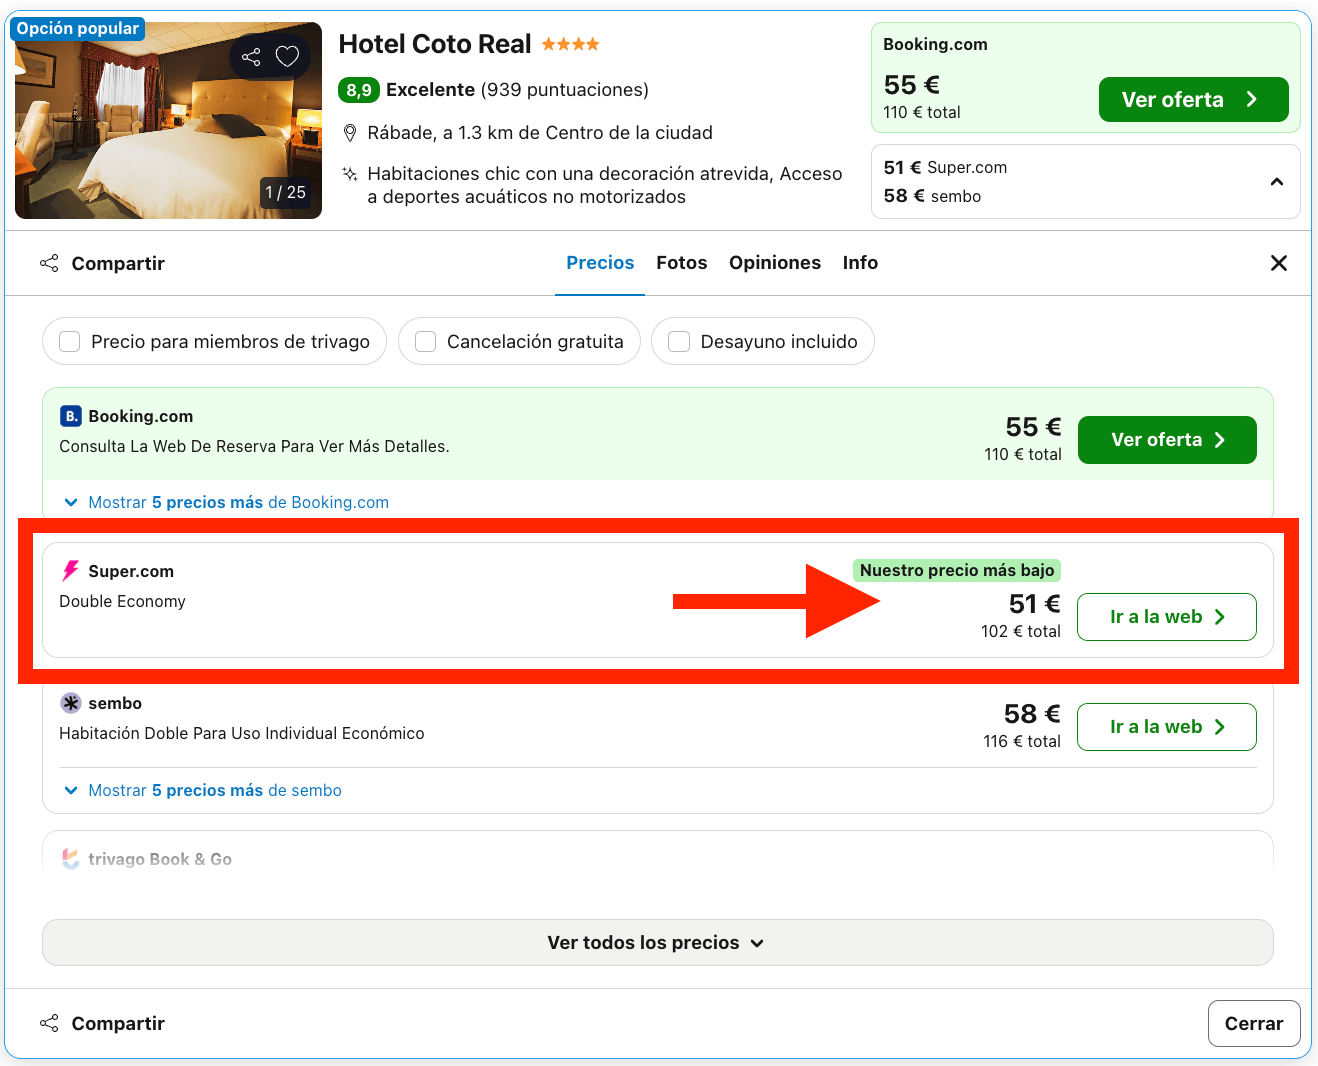Click the 102 € total Super.com price
This screenshot has width=1318, height=1066.
pyautogui.click(x=1021, y=631)
